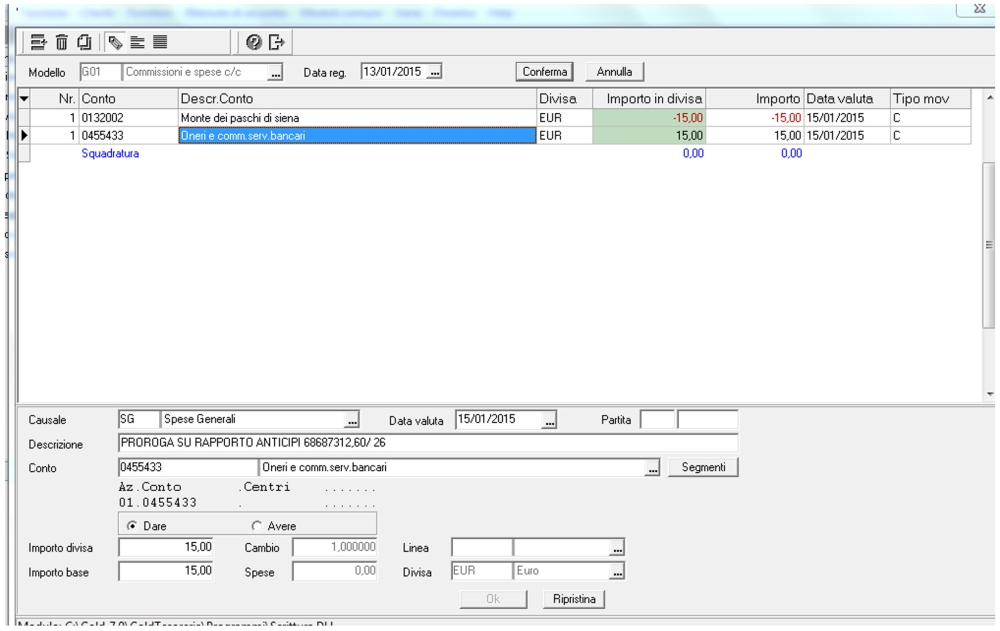Click the tag label toolbar icon
Viewport: 1000px width, 631px height.
[116, 42]
